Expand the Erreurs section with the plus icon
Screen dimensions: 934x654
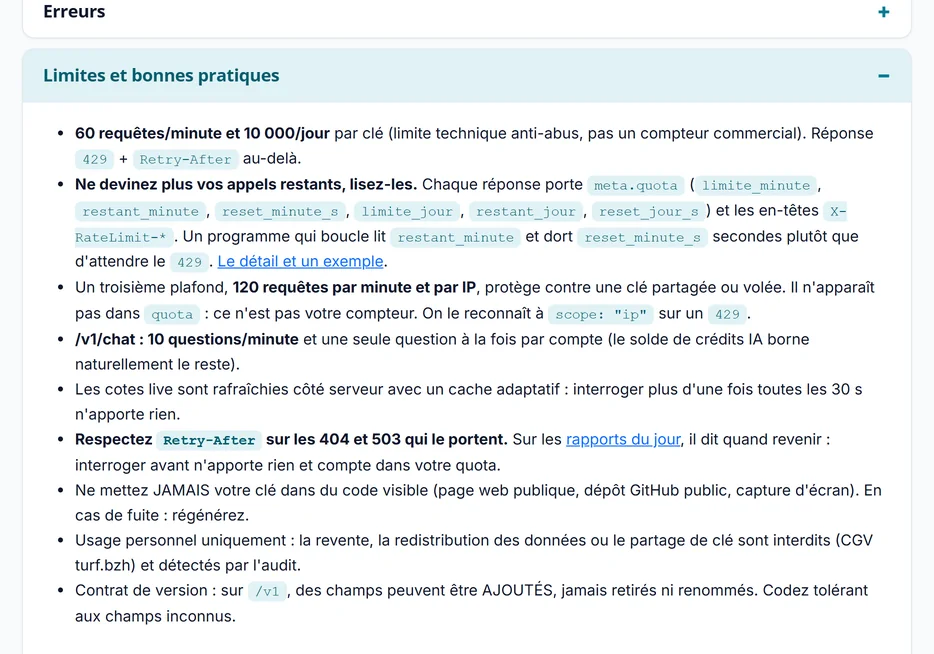pos(883,12)
